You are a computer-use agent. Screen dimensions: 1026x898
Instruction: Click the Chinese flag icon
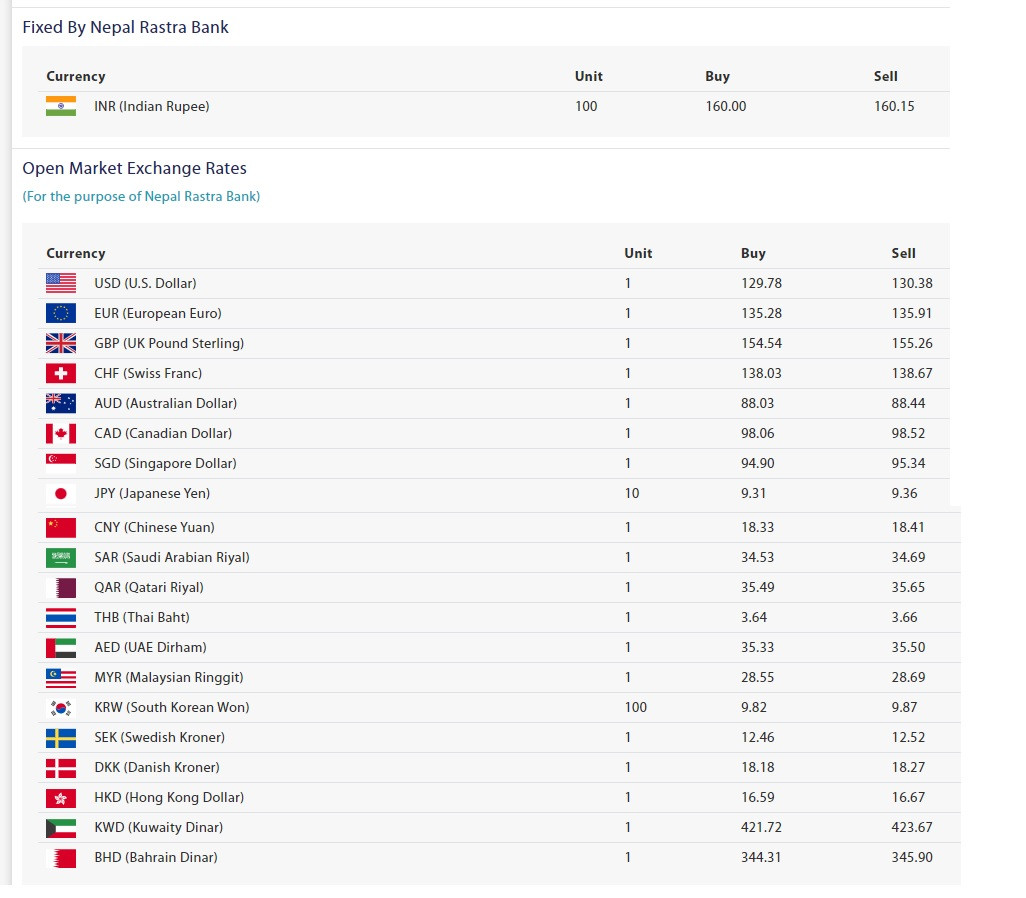[x=61, y=528]
